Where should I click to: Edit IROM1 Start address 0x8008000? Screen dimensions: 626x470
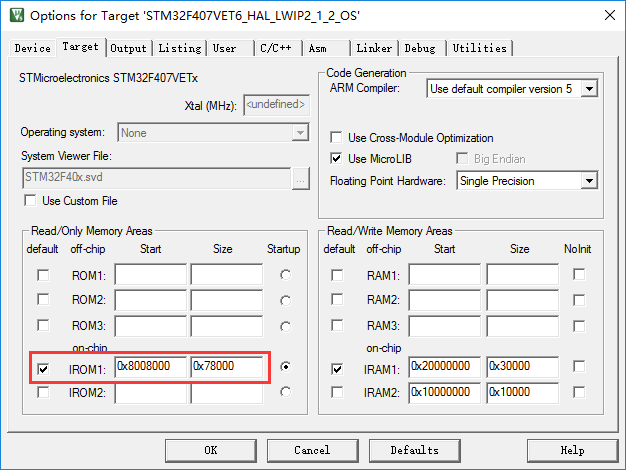[x=151, y=367]
